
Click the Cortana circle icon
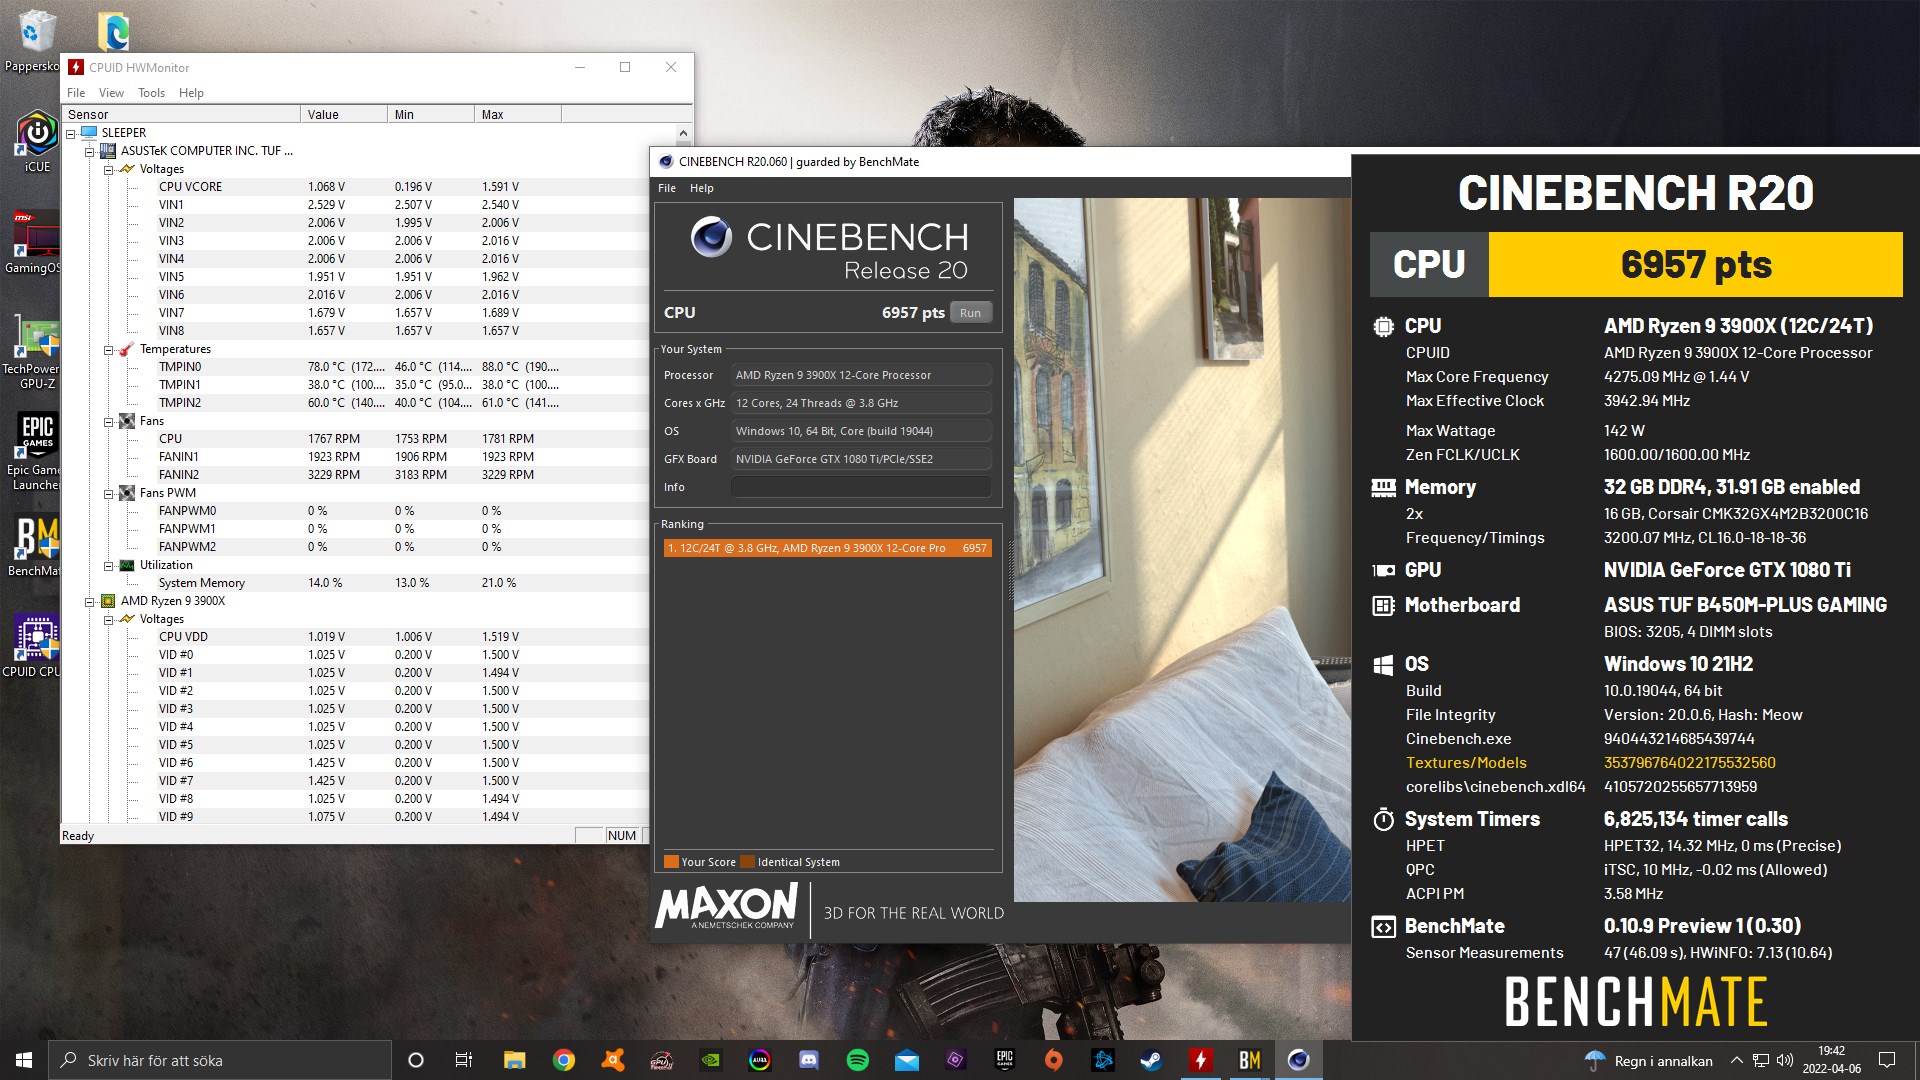pyautogui.click(x=416, y=1060)
